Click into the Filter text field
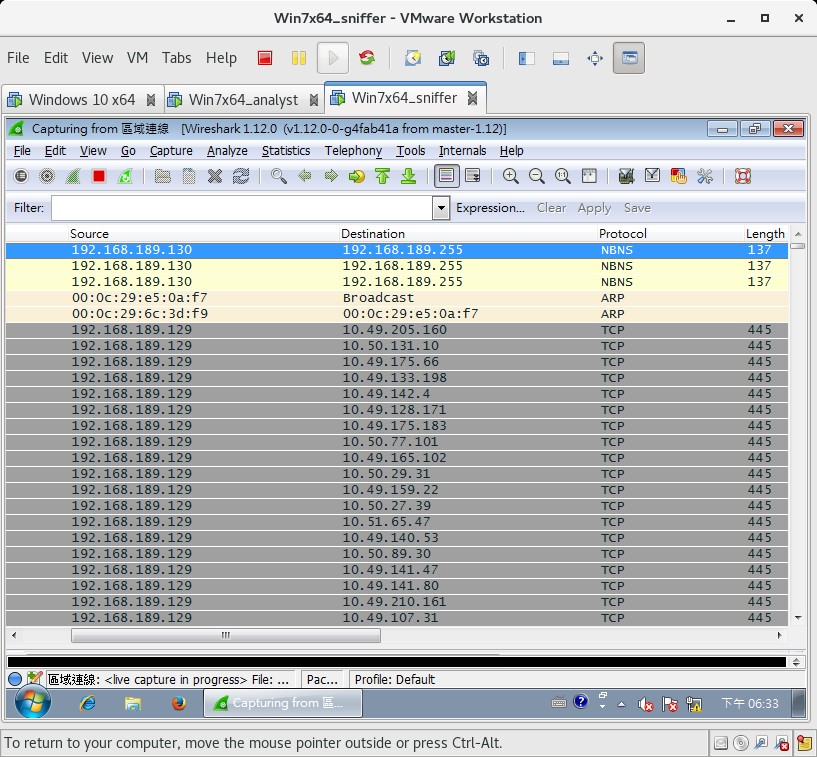Image resolution: width=817 pixels, height=757 pixels. [242, 208]
